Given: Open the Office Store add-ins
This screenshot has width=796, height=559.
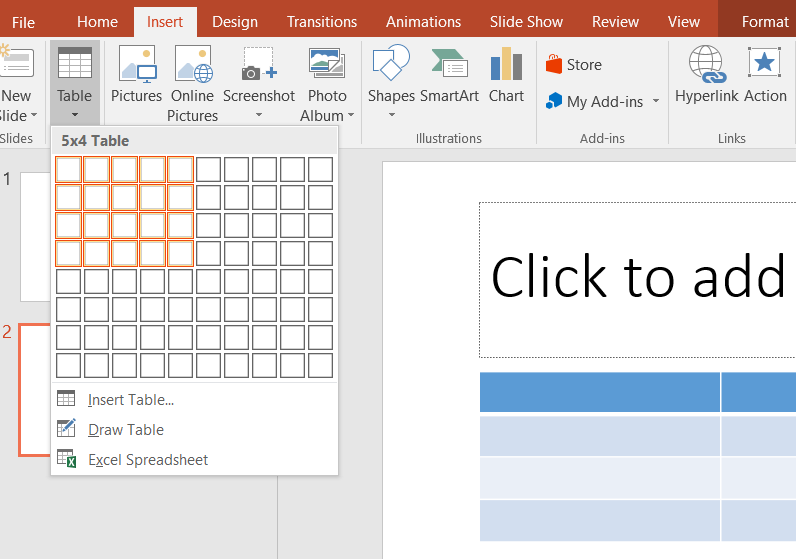Looking at the screenshot, I should (x=574, y=65).
